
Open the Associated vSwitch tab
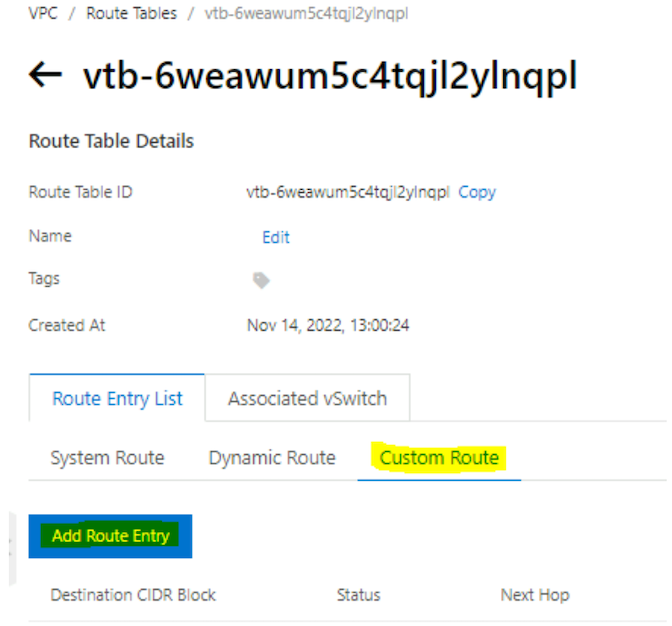pyautogui.click(x=307, y=398)
